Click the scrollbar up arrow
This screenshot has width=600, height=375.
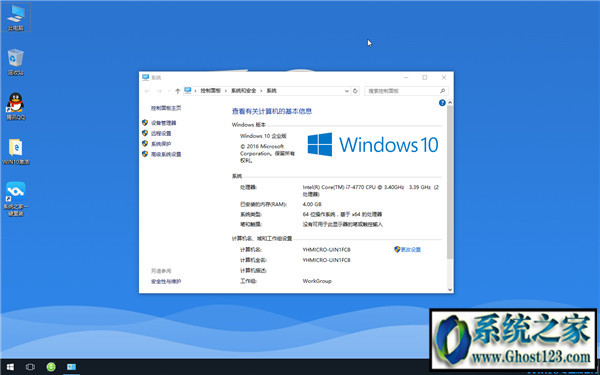450,103
